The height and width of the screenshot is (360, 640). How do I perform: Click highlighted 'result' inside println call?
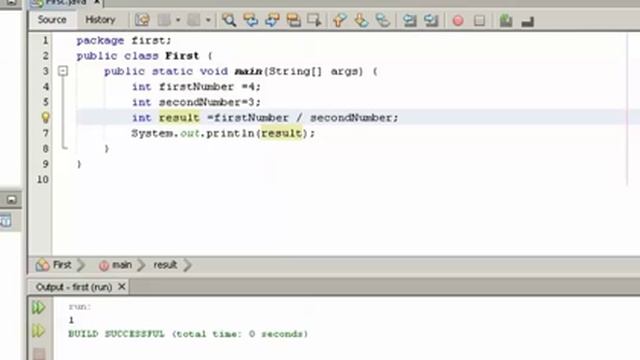click(282, 133)
